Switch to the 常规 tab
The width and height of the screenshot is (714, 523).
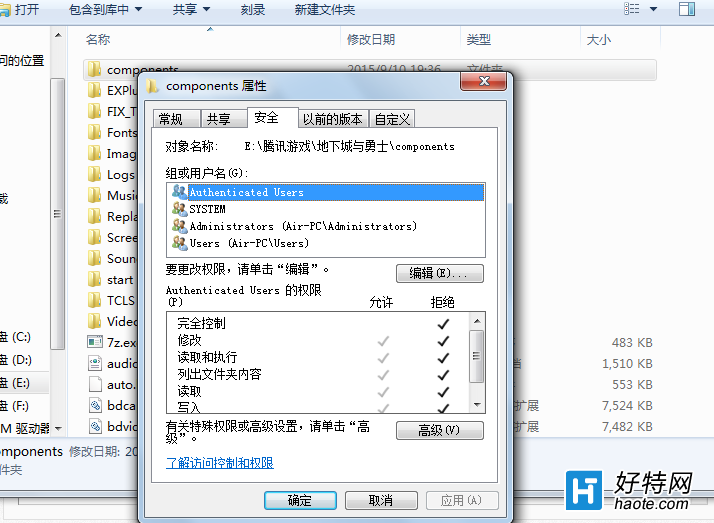176,119
